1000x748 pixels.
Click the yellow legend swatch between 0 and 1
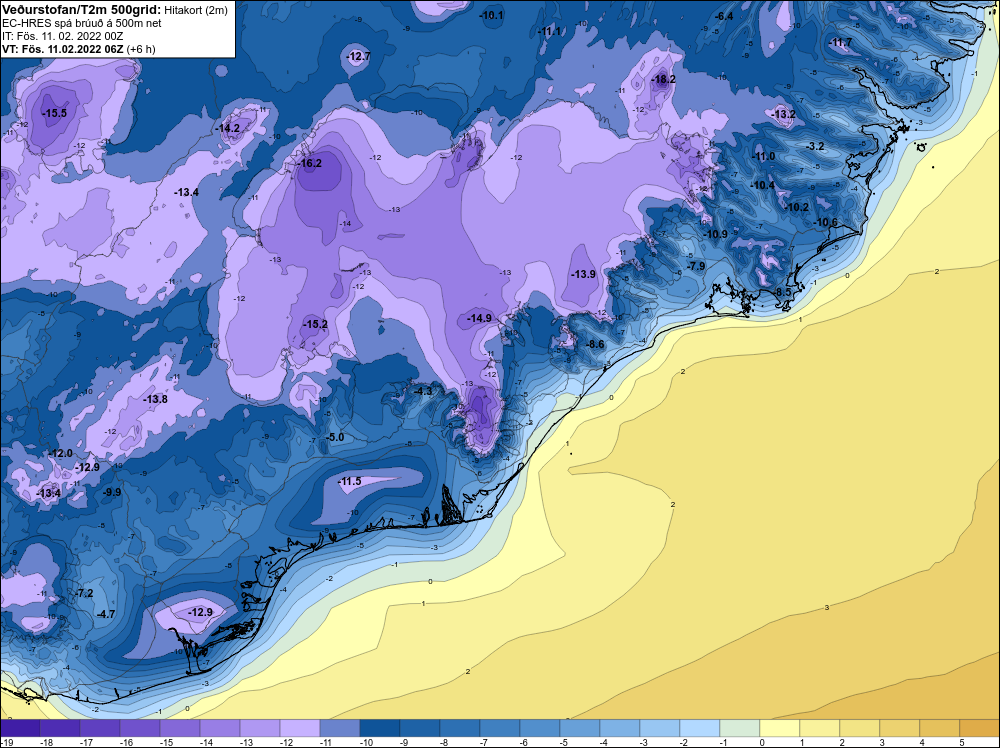pos(779,728)
